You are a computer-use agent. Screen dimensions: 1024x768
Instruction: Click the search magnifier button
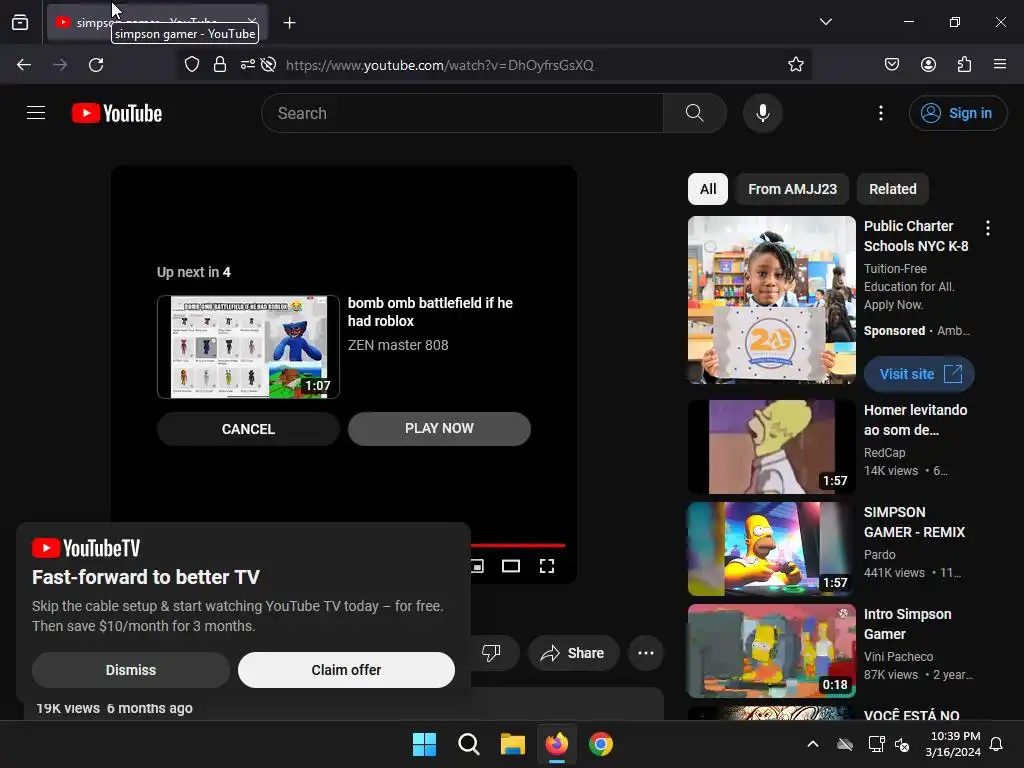point(694,113)
